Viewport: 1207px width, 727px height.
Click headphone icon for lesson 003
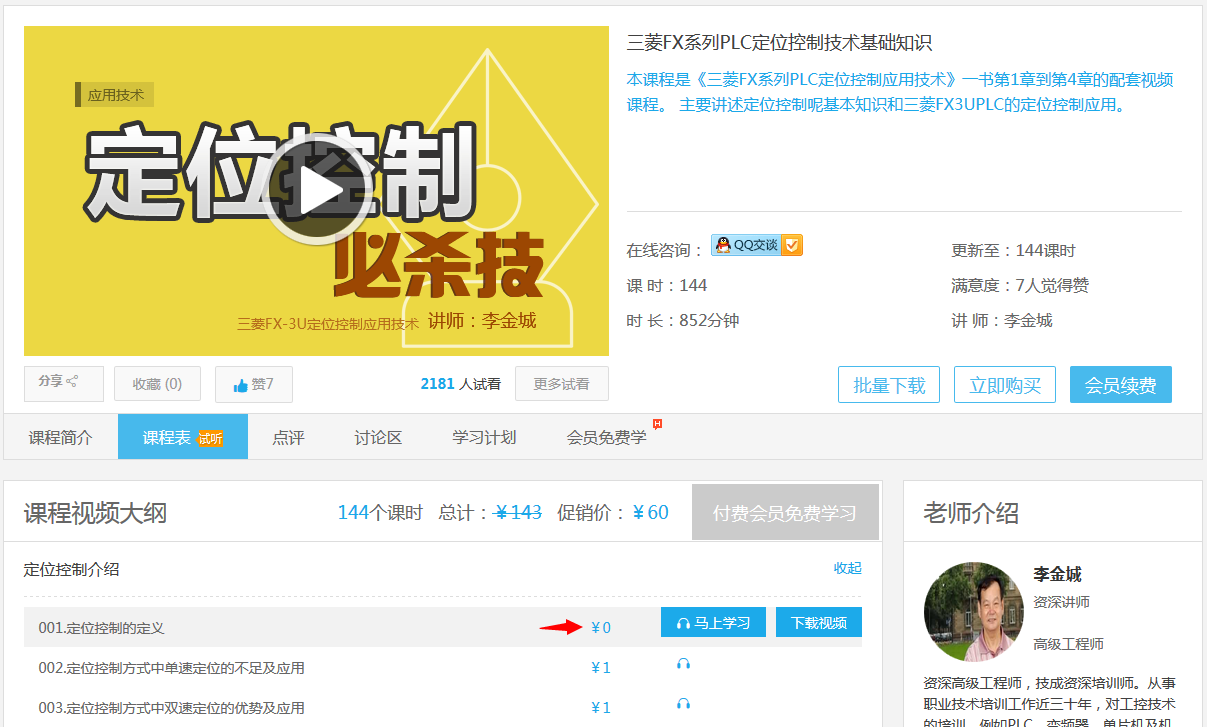[x=684, y=704]
